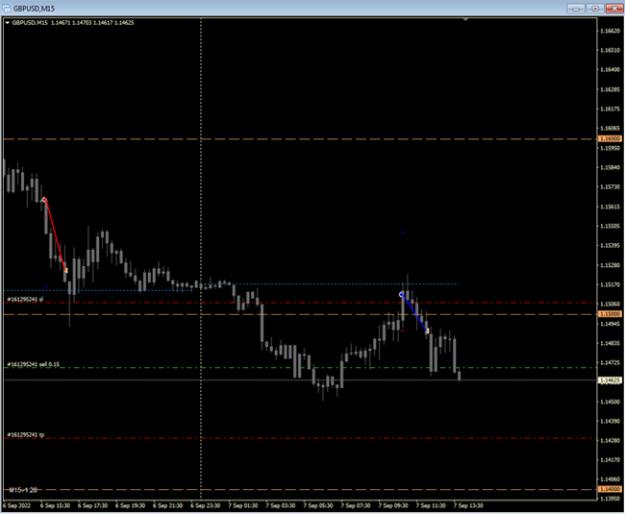Click the OHLC values '1.14671 1.14703 1.14617 1.14625'
The image size is (625, 514).
coord(92,23)
